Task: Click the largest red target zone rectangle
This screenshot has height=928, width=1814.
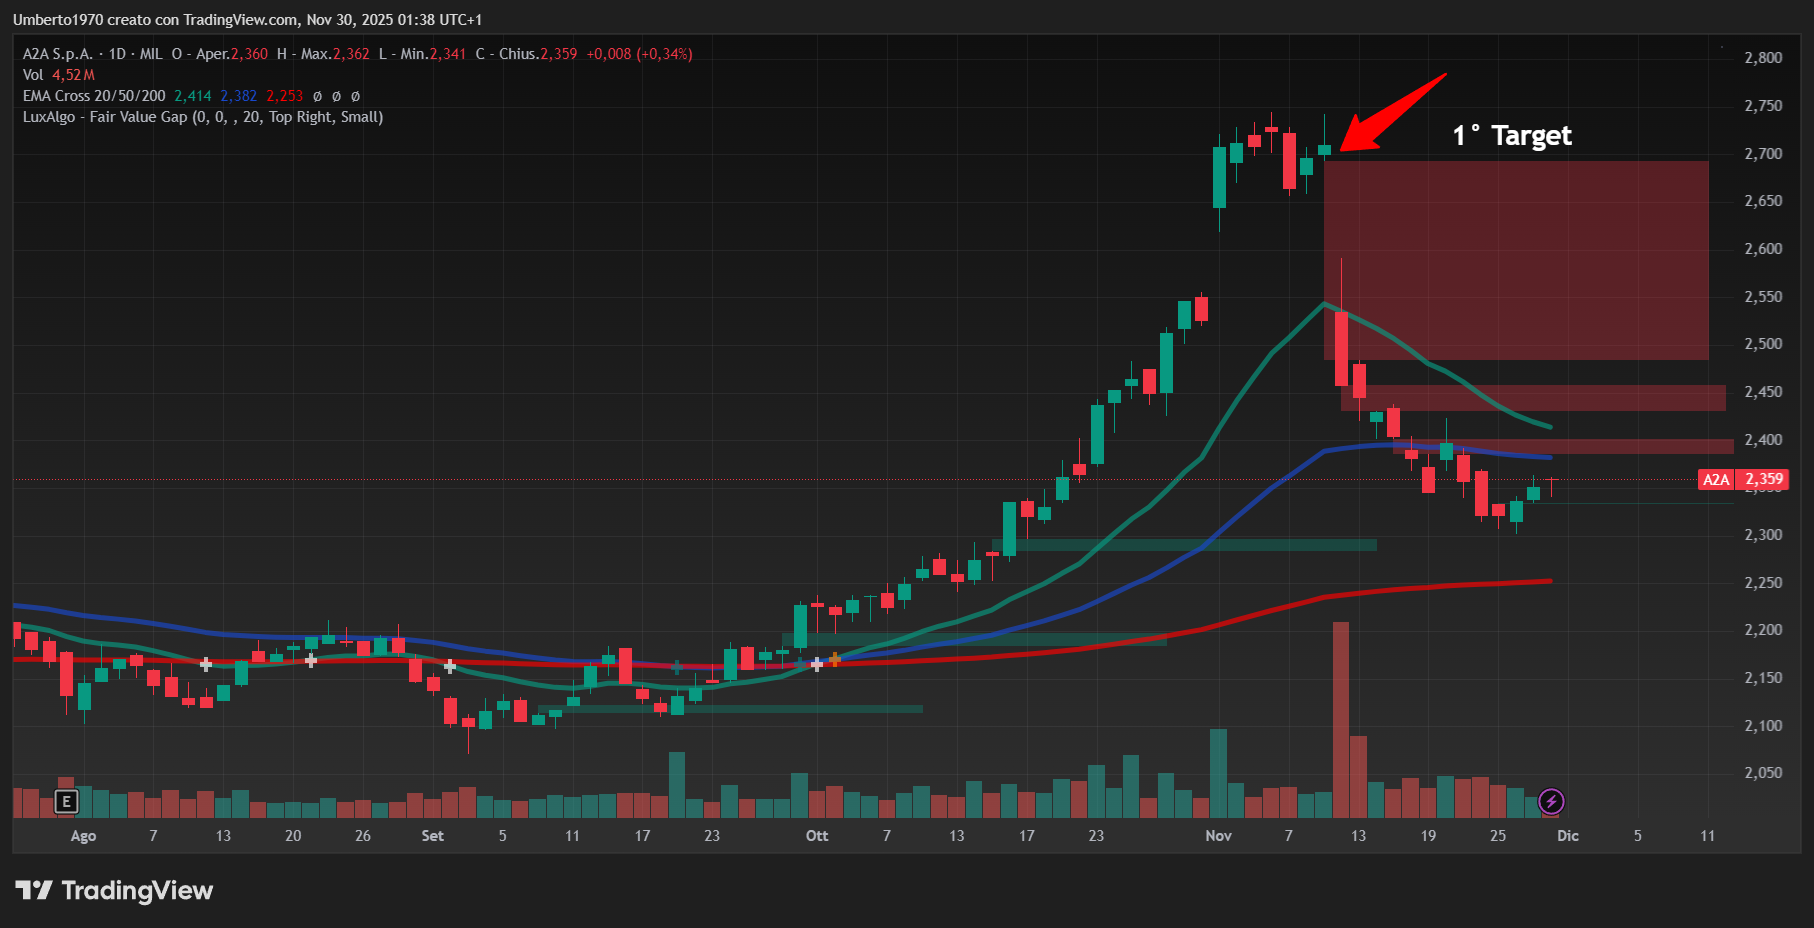Action: pos(1515,260)
